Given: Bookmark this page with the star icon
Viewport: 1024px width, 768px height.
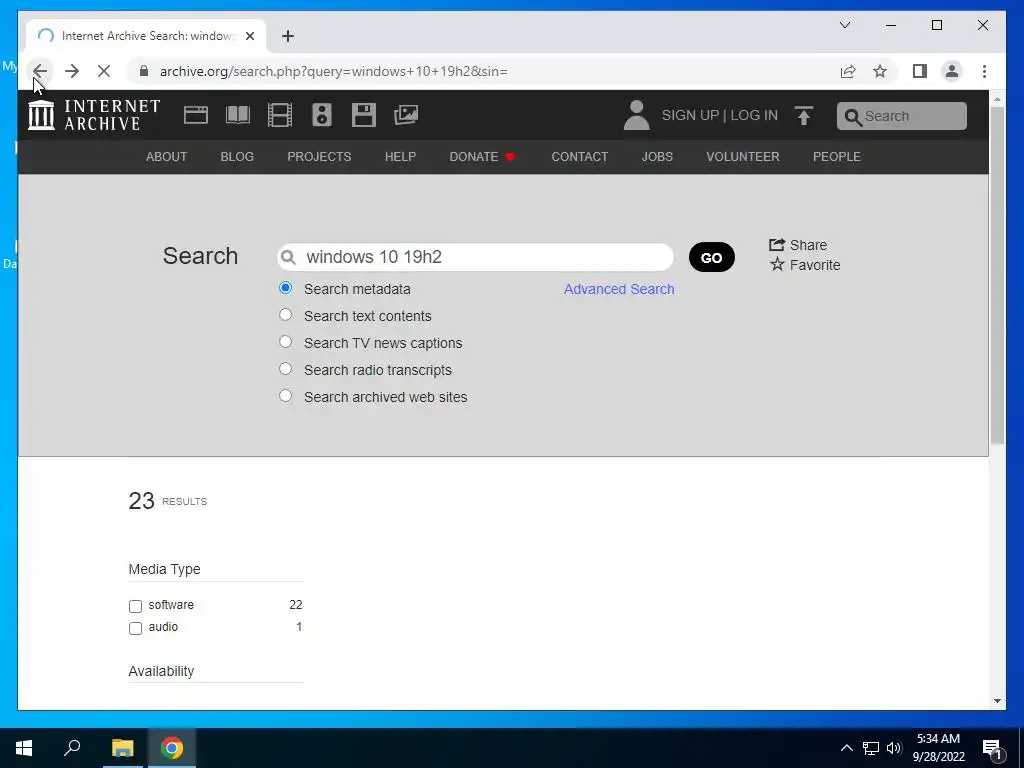Looking at the screenshot, I should coord(880,71).
